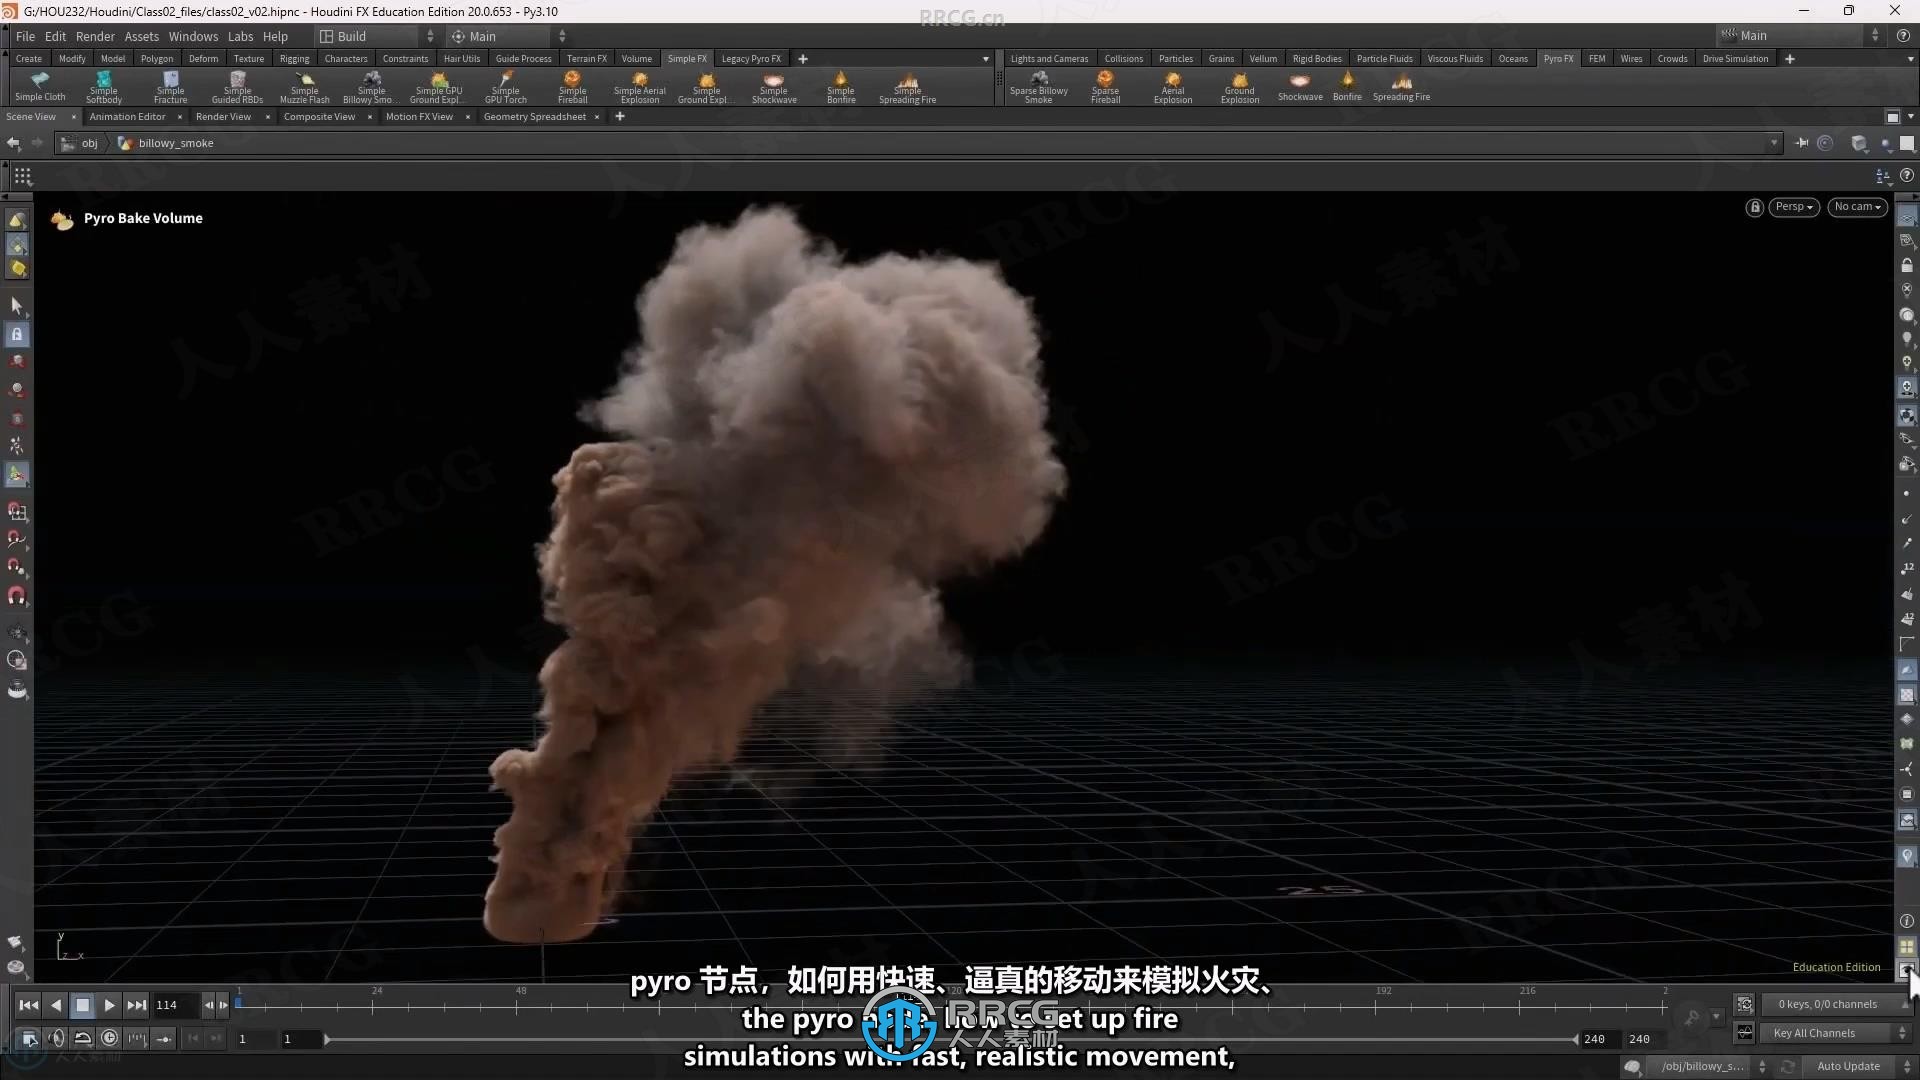The height and width of the screenshot is (1080, 1920).
Task: Open the Build desktop dropdown
Action: tap(377, 36)
